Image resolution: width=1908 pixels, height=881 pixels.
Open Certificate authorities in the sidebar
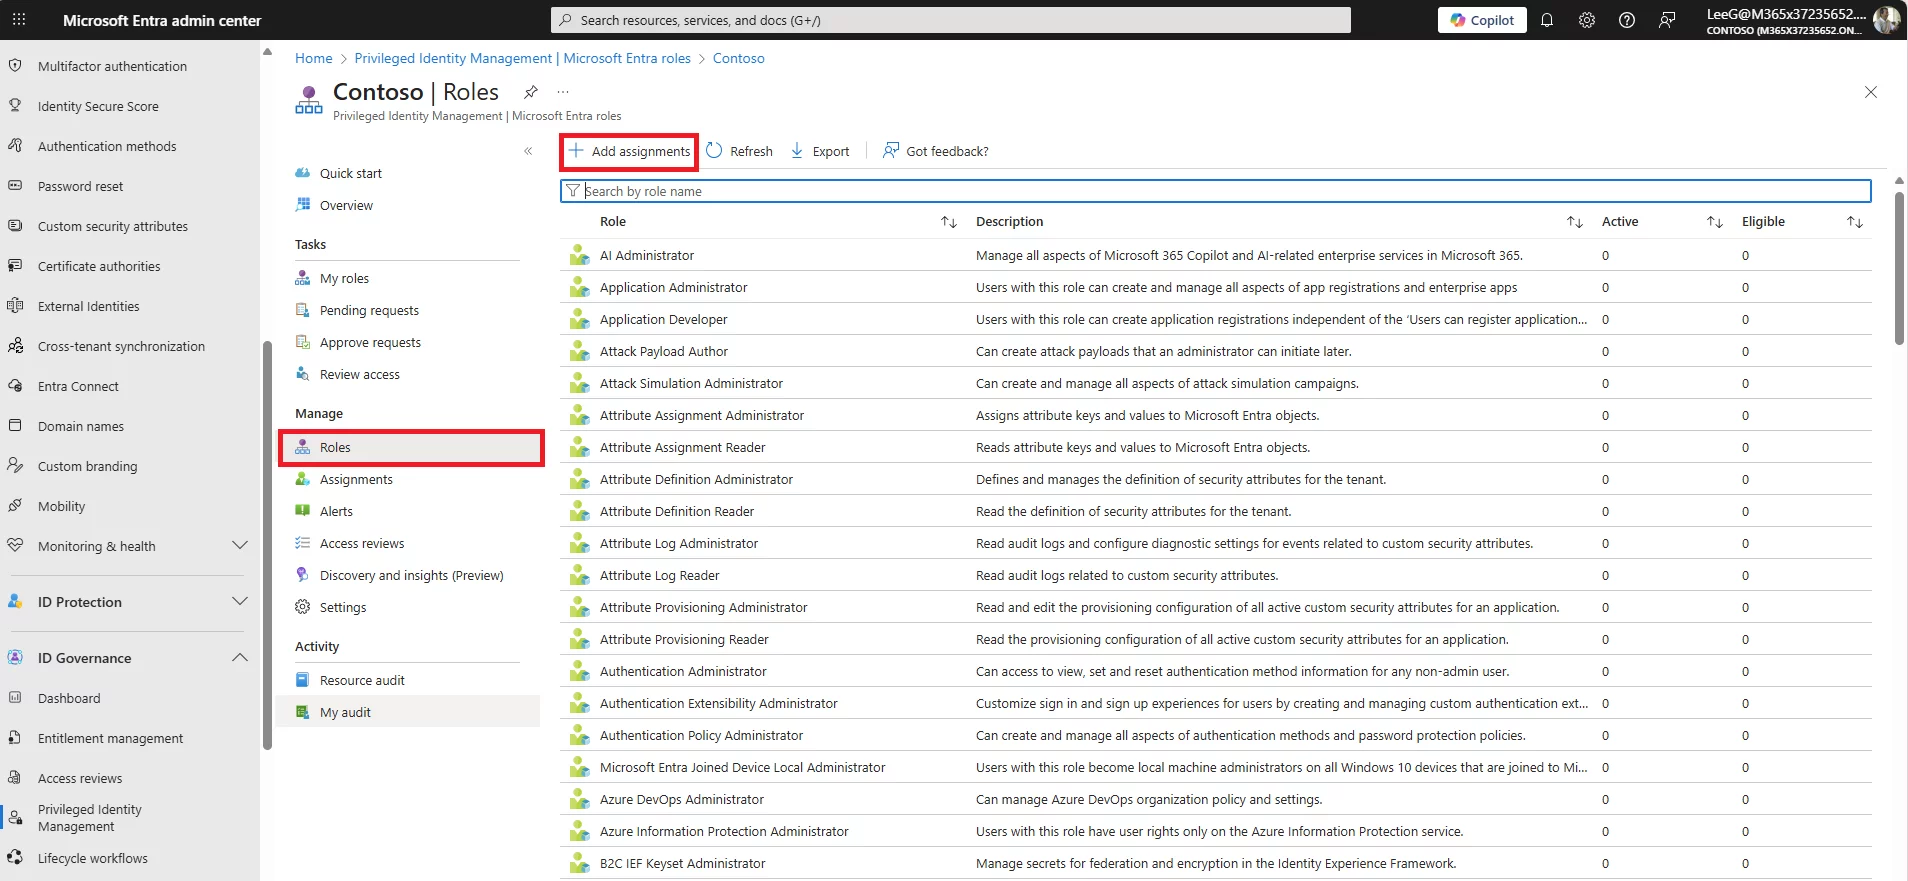(x=99, y=266)
